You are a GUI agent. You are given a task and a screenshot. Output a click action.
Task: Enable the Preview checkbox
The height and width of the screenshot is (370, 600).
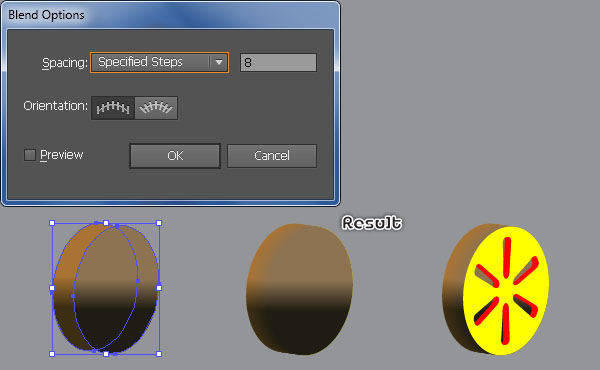tap(30, 155)
